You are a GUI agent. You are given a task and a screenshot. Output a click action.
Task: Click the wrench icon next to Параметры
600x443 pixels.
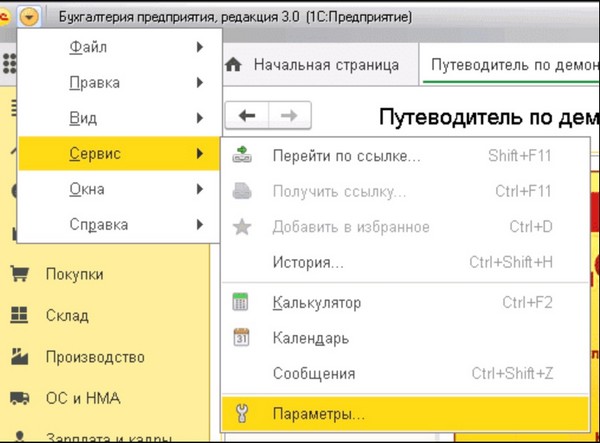(x=241, y=412)
